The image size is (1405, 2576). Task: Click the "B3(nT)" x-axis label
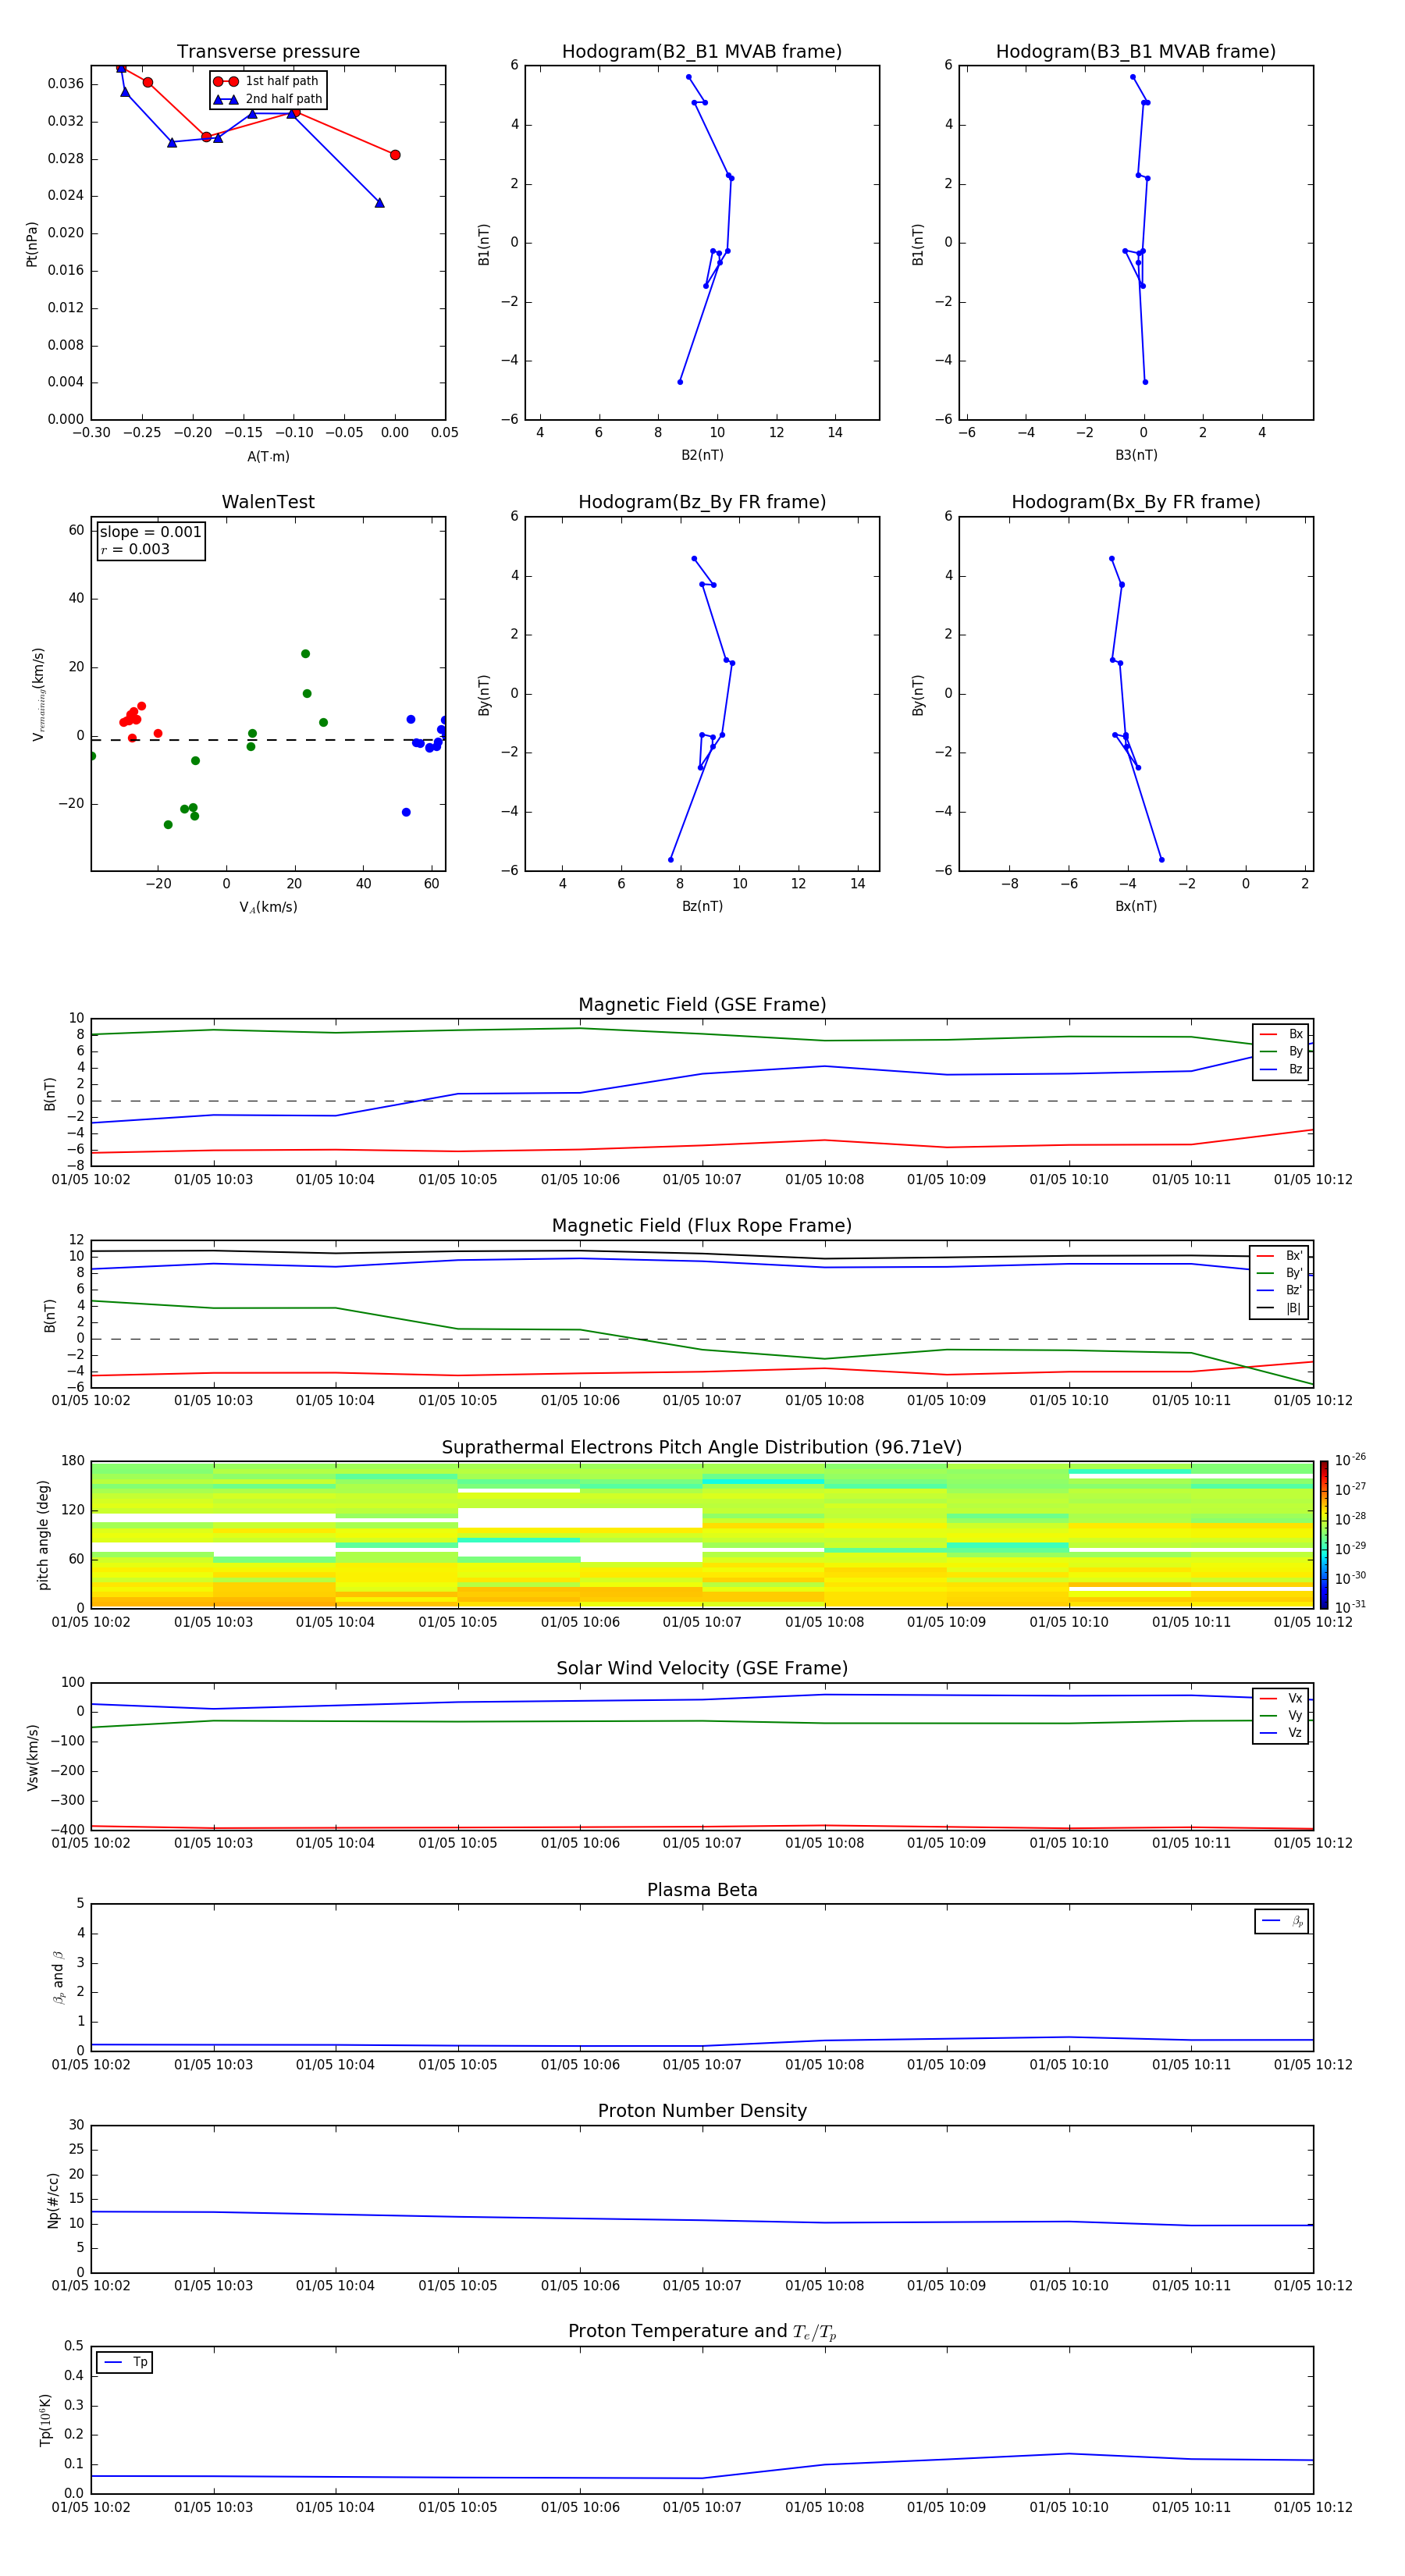[1136, 455]
